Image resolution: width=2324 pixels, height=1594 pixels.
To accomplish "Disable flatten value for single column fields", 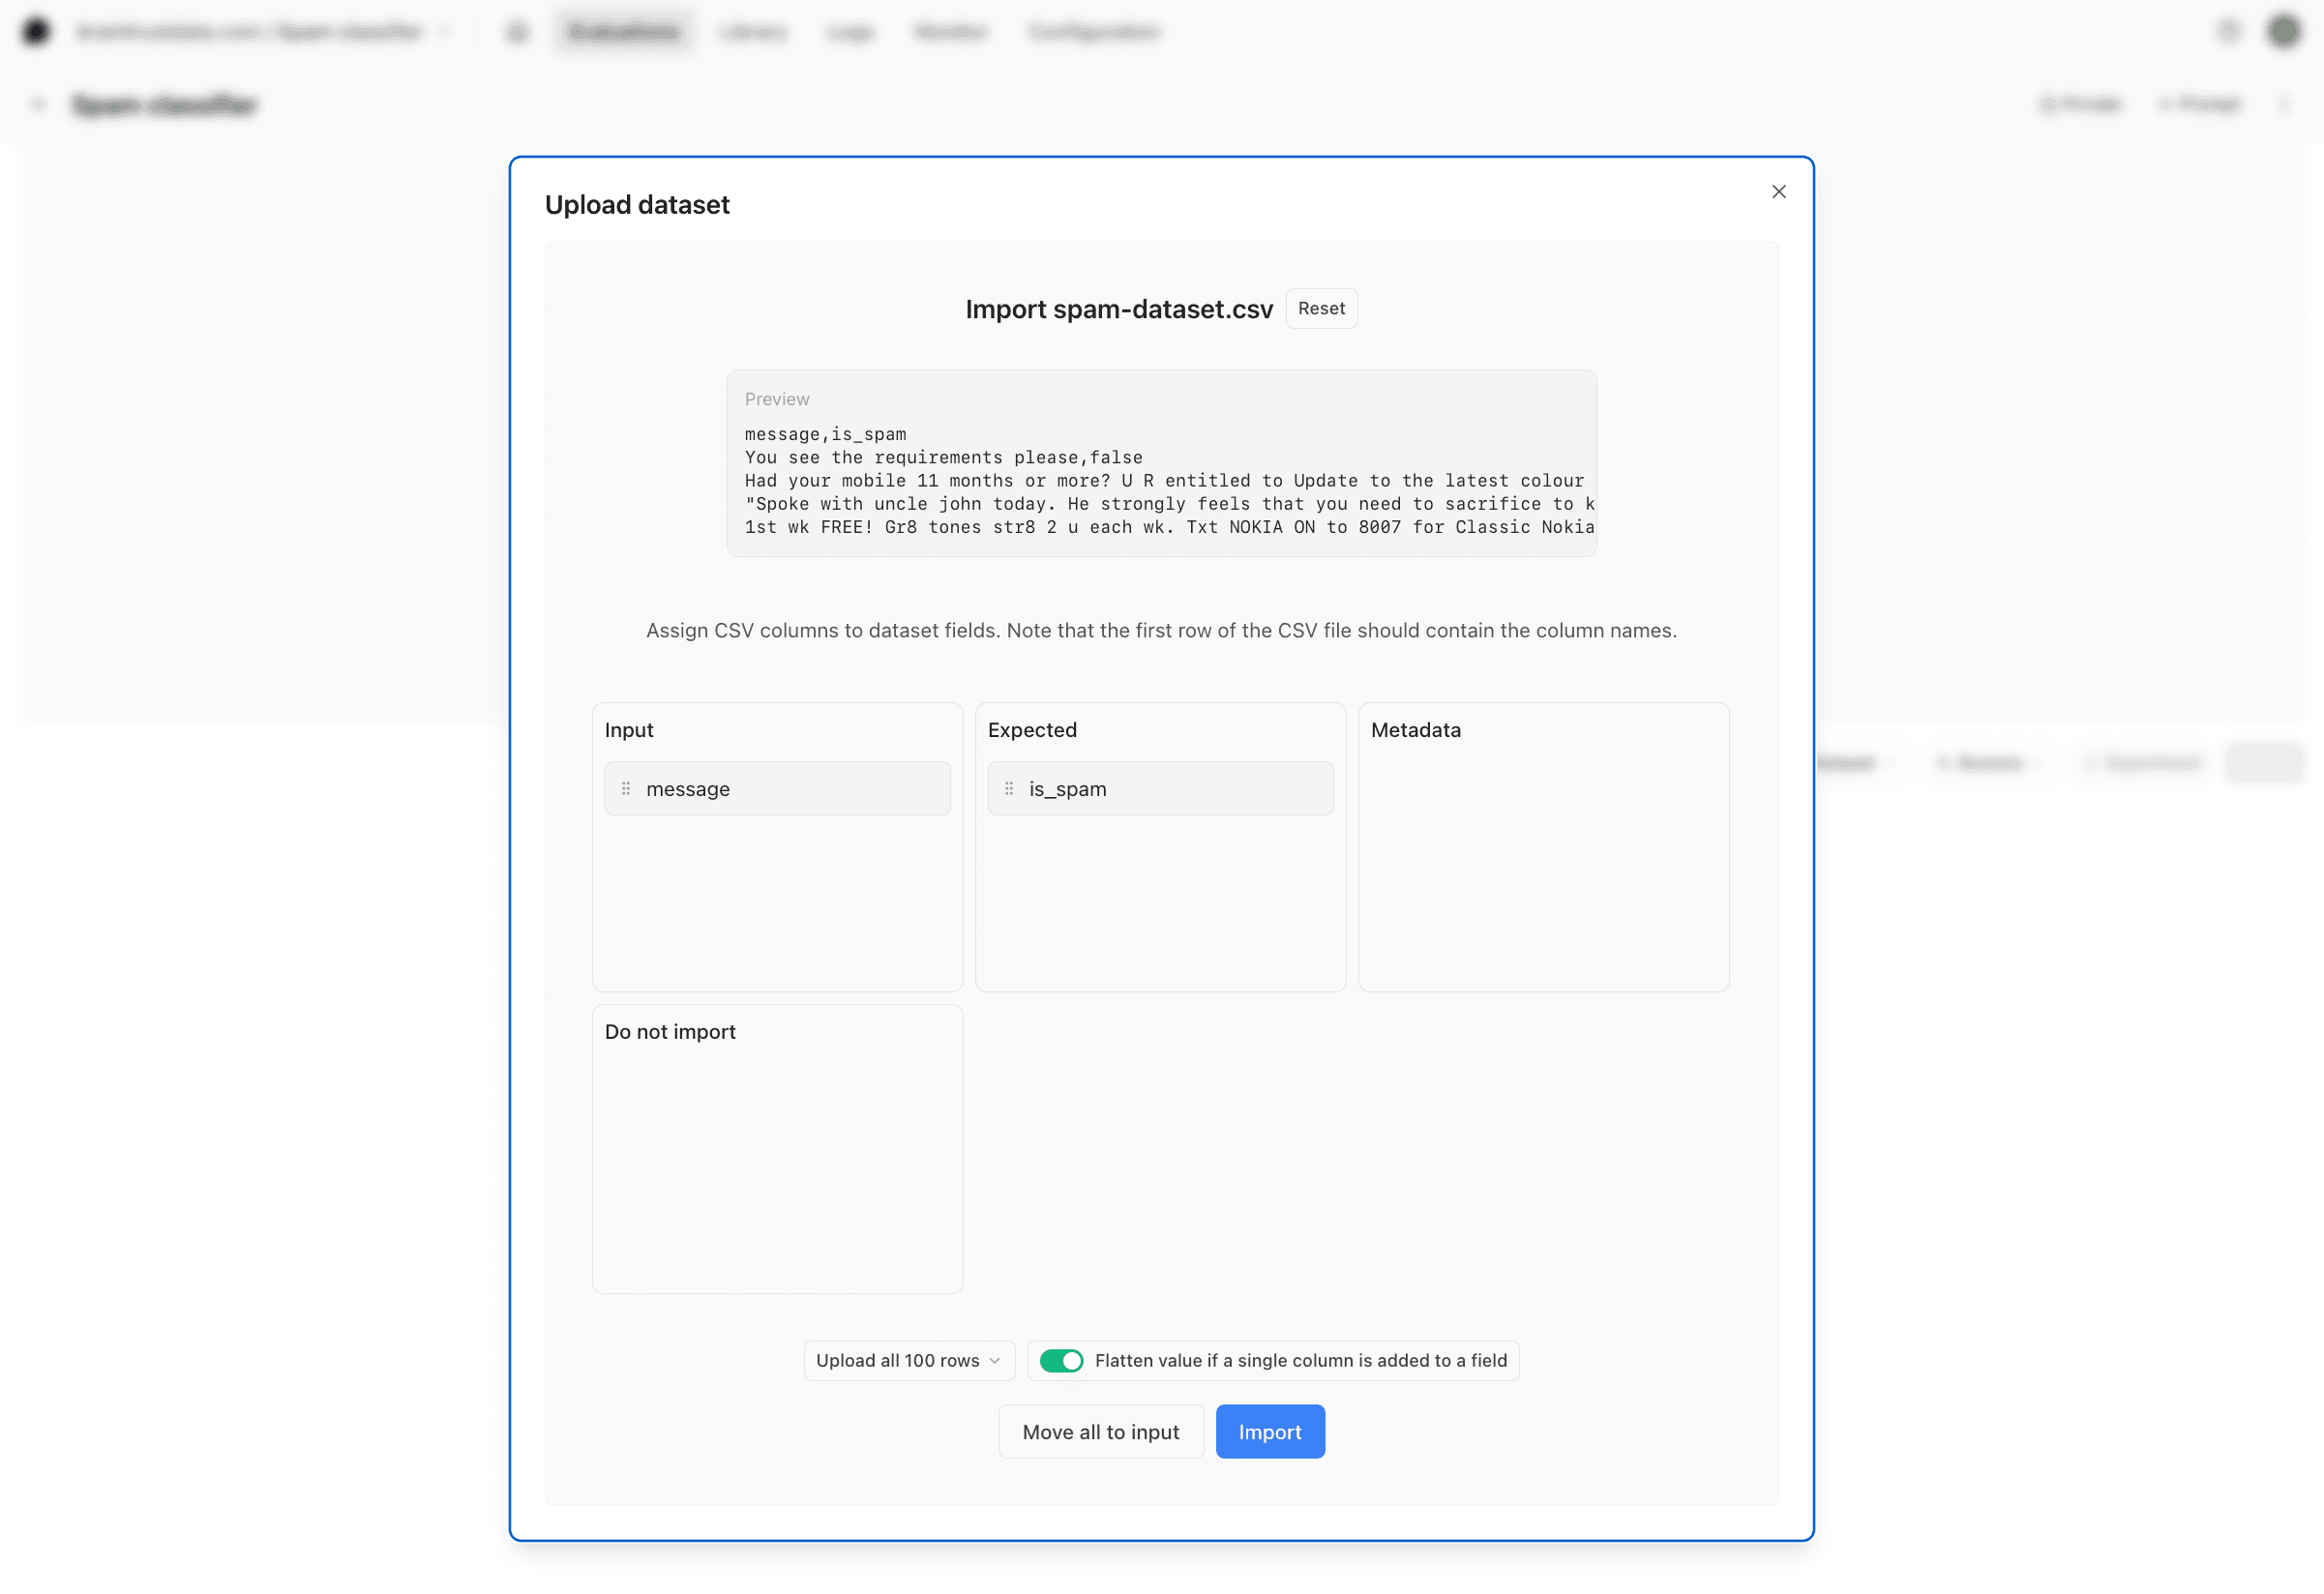I will tap(1060, 1360).
